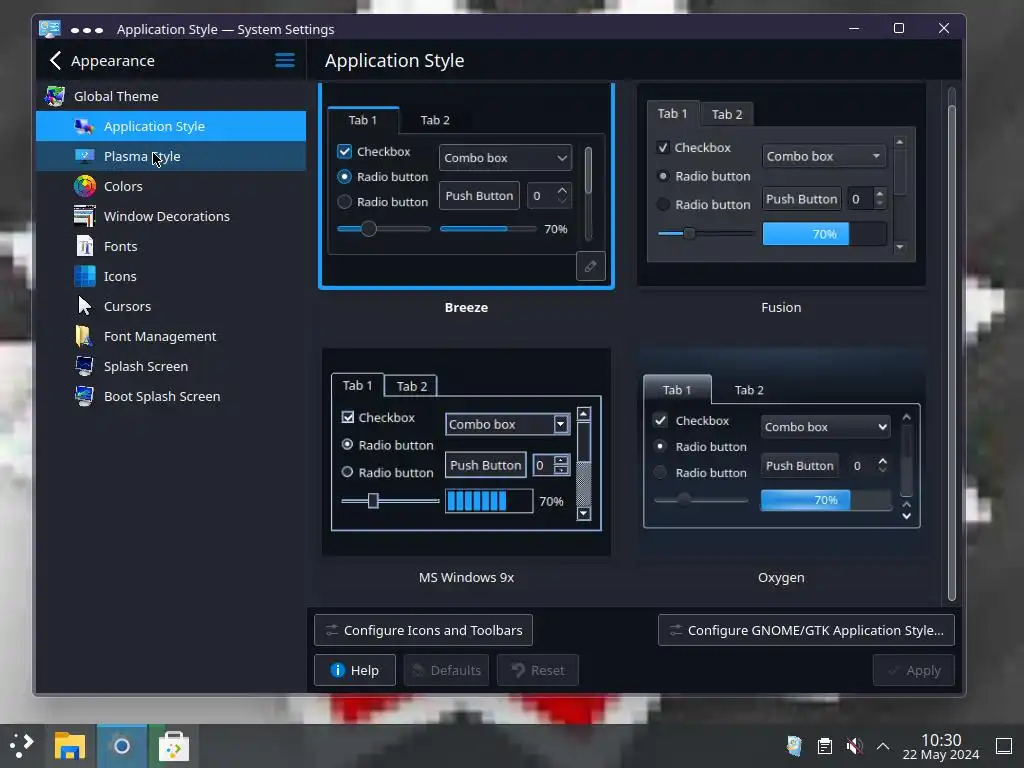
Task: Click the Font Management folder icon
Action: coord(84,336)
